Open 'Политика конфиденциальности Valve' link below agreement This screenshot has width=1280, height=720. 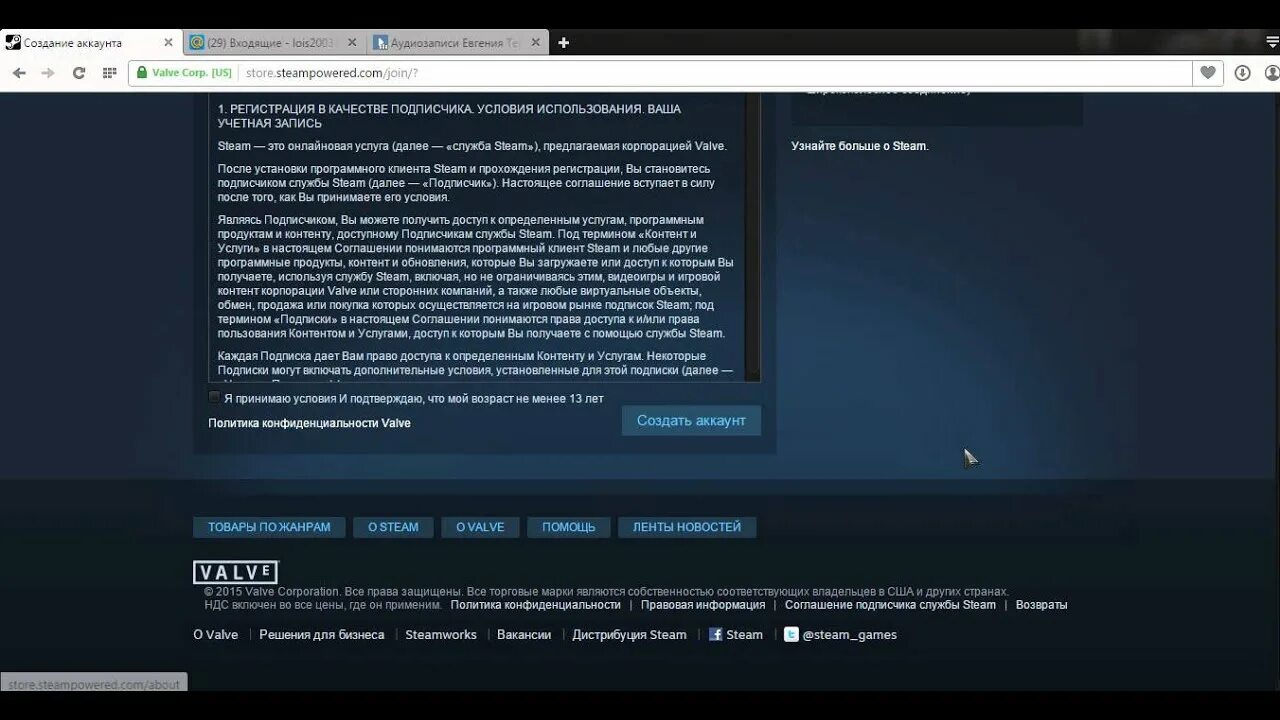pyautogui.click(x=309, y=423)
